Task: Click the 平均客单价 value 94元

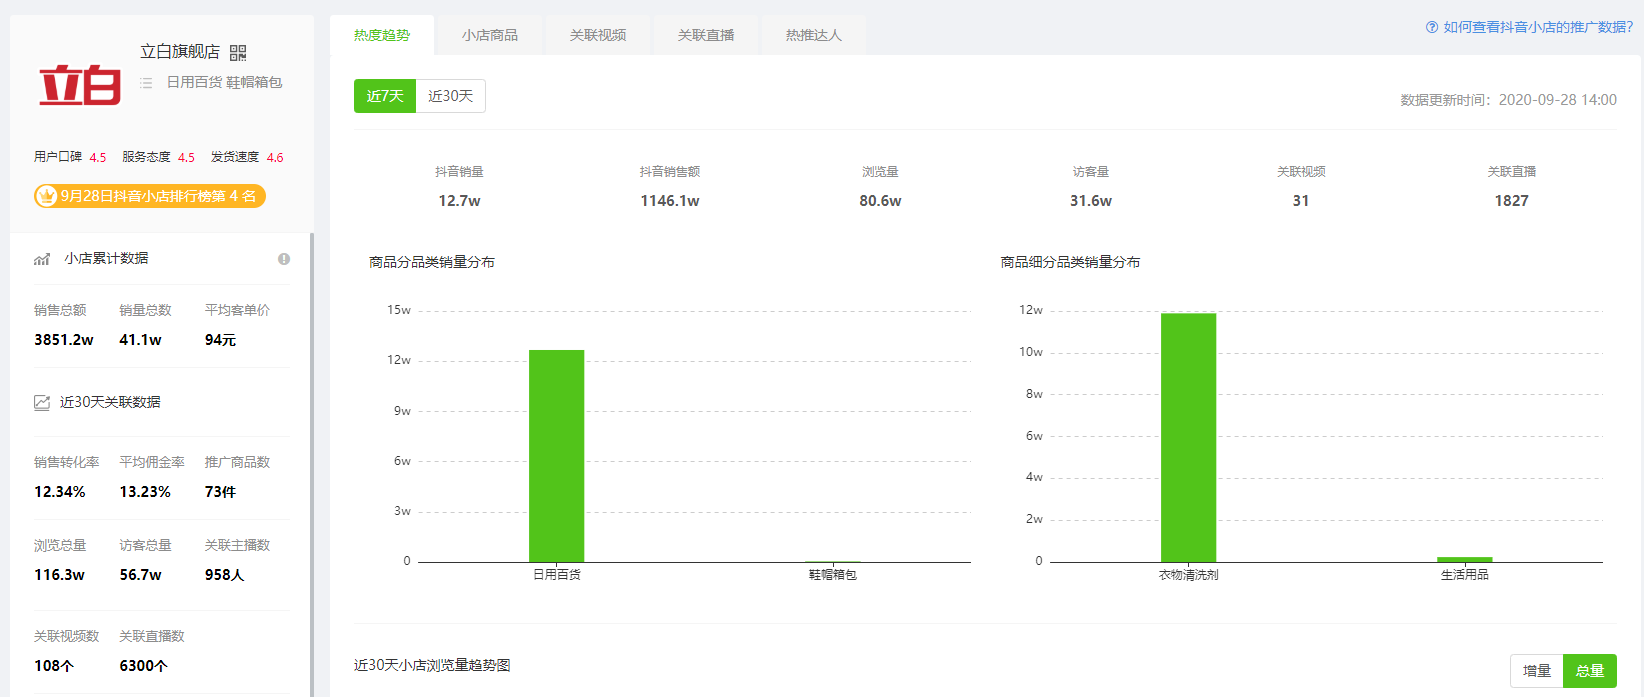Action: 221,340
